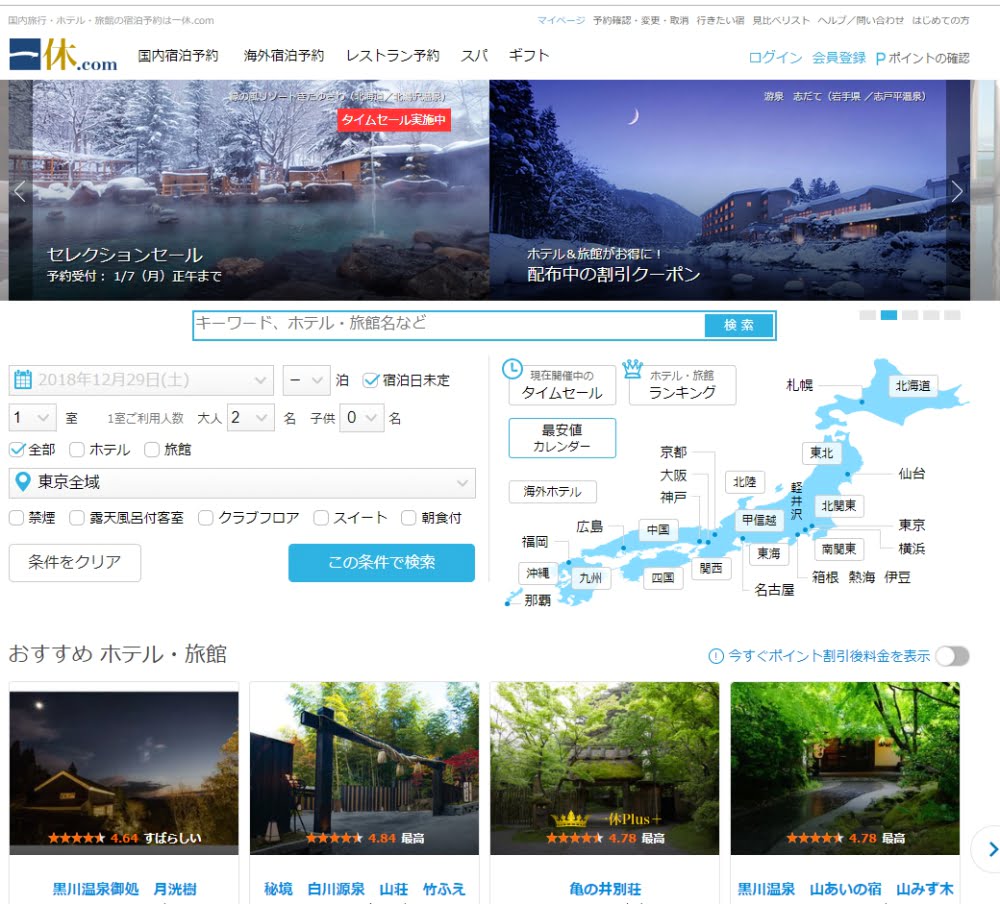This screenshot has width=1000, height=904.
Task: Click the previous banner arrow
Action: click(x=19, y=192)
